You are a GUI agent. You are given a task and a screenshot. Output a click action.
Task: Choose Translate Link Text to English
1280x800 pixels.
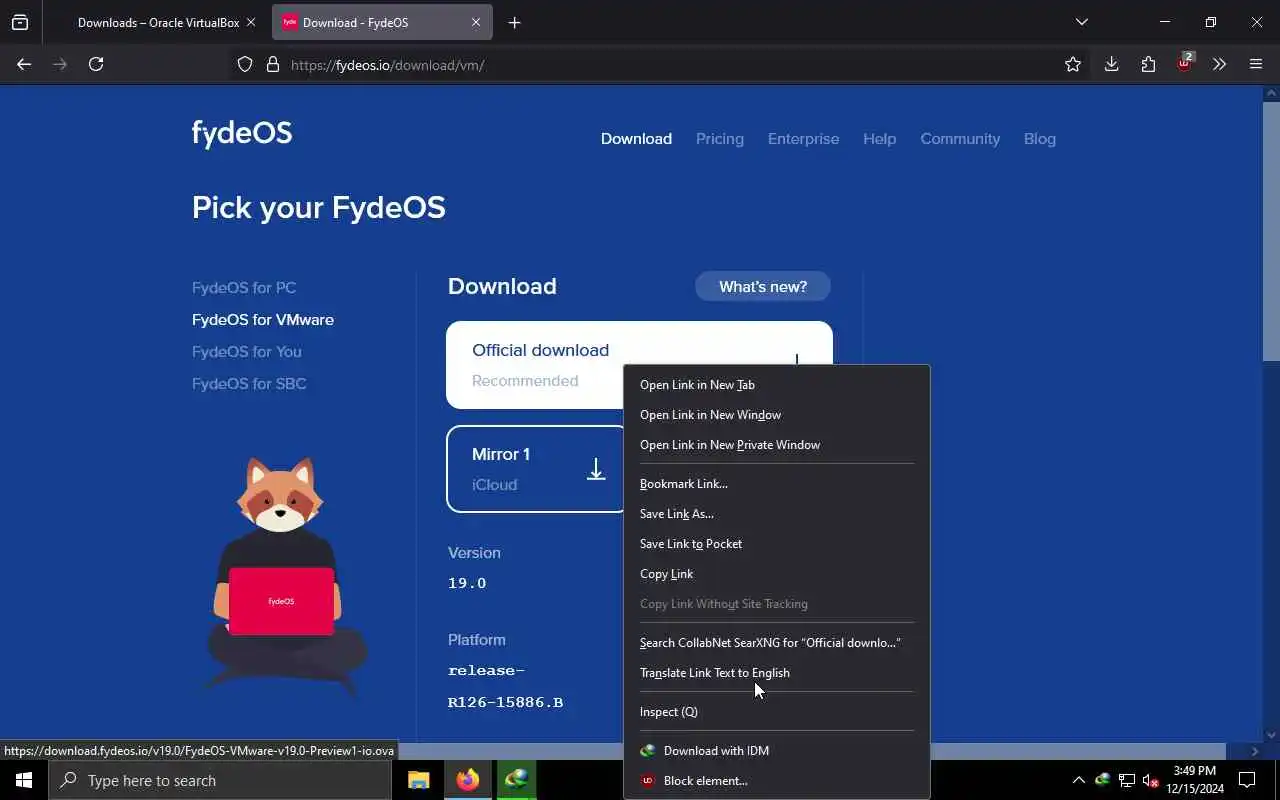click(776, 673)
